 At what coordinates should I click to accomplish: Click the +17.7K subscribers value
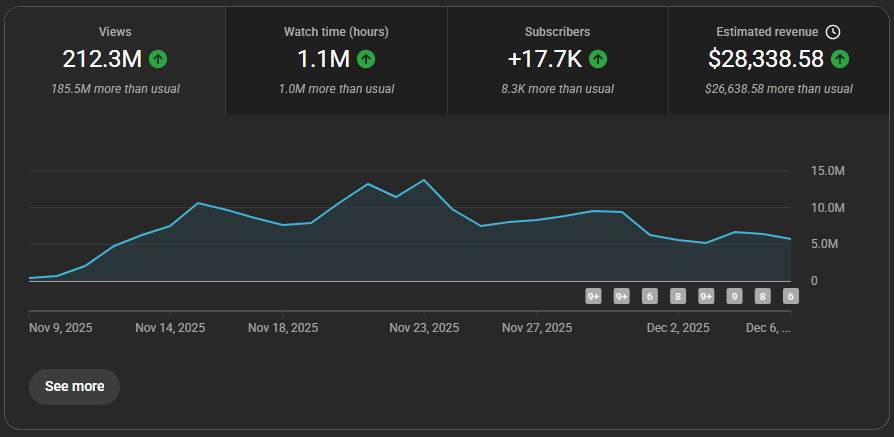[544, 59]
